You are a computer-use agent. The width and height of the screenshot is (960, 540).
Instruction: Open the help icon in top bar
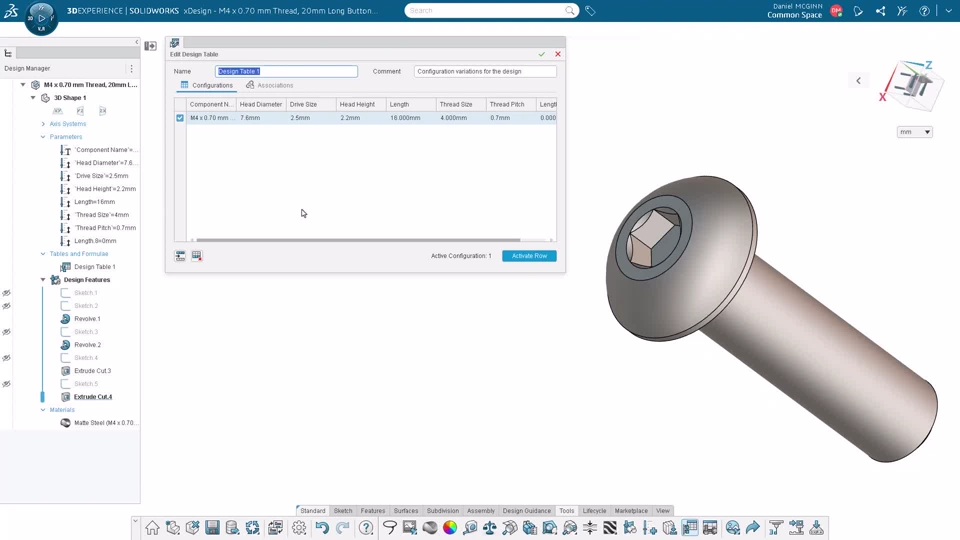click(924, 11)
